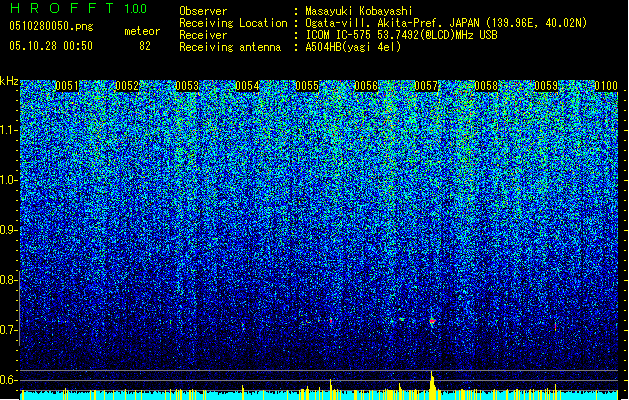629x400 pixels.
Task: Click the Observer name Masayuki Kobayashi
Action: click(x=358, y=11)
